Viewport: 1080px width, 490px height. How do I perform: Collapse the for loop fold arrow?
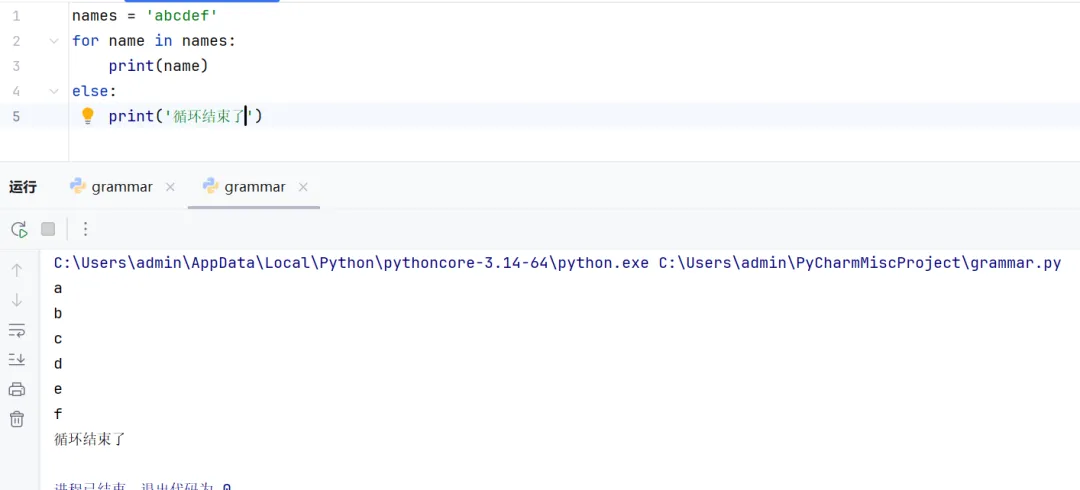54,41
